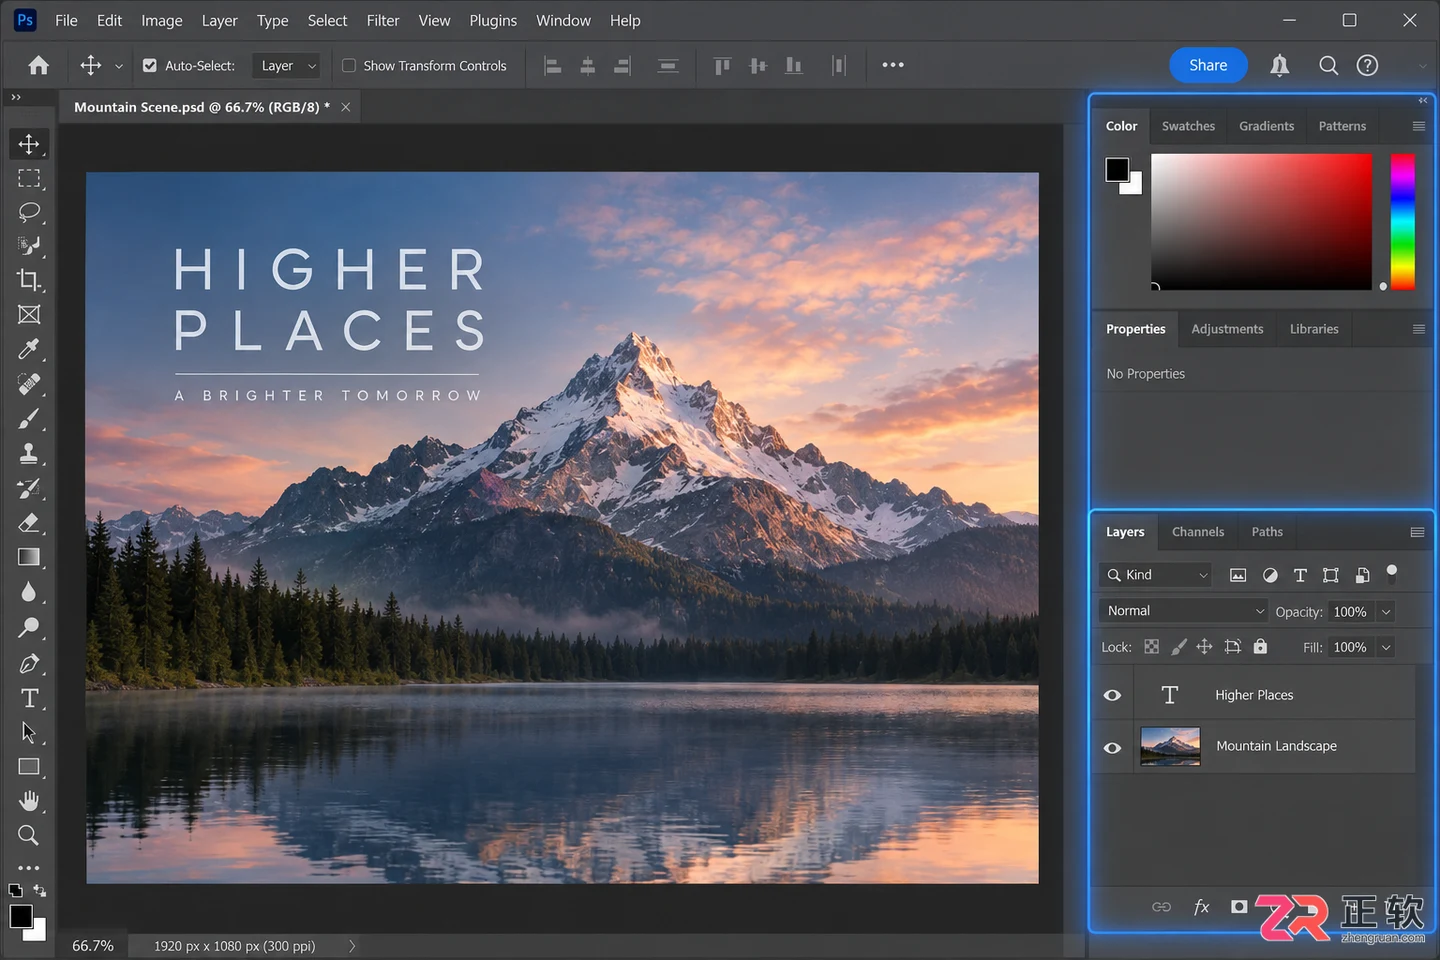Open the Window menu
The image size is (1440, 960).
click(x=563, y=20)
